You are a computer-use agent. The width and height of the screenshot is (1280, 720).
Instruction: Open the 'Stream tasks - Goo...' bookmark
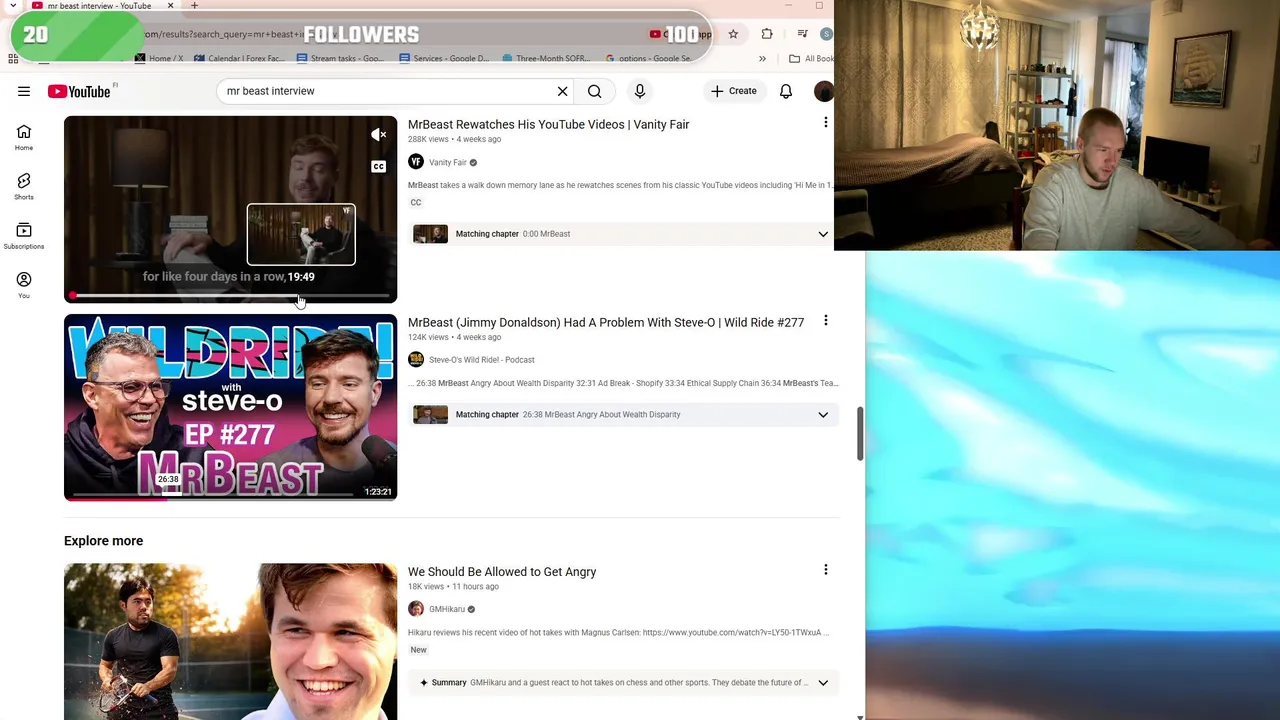(340, 59)
